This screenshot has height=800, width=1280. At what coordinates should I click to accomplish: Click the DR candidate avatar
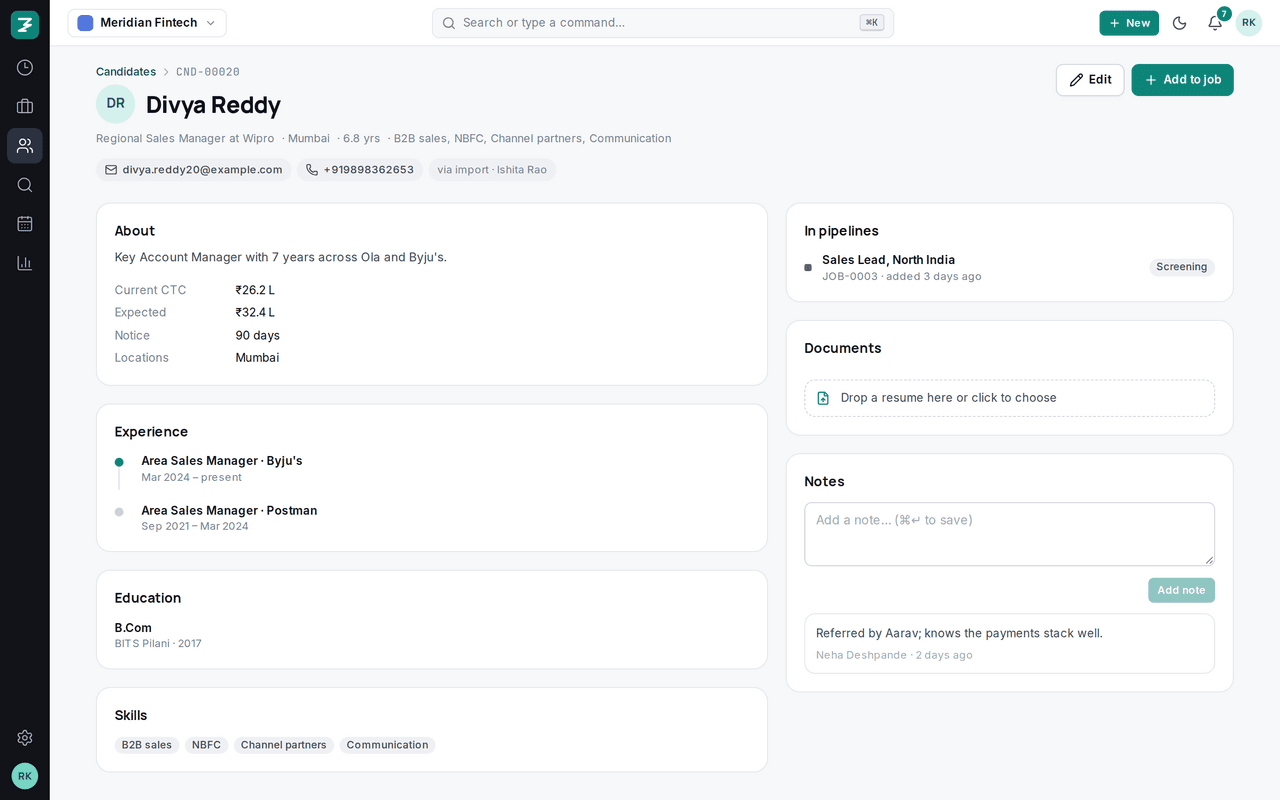click(115, 104)
